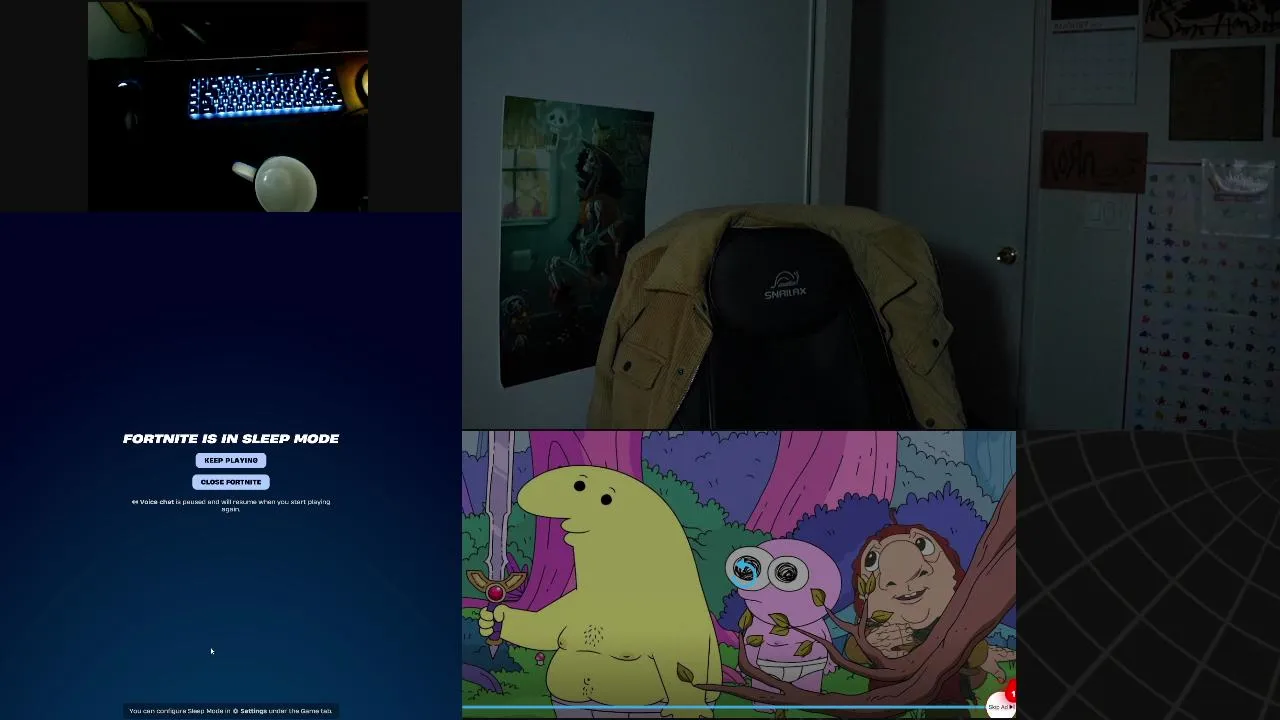Click the red notification badge on video
Viewport: 1280px width, 720px height.
pyautogui.click(x=1010, y=692)
